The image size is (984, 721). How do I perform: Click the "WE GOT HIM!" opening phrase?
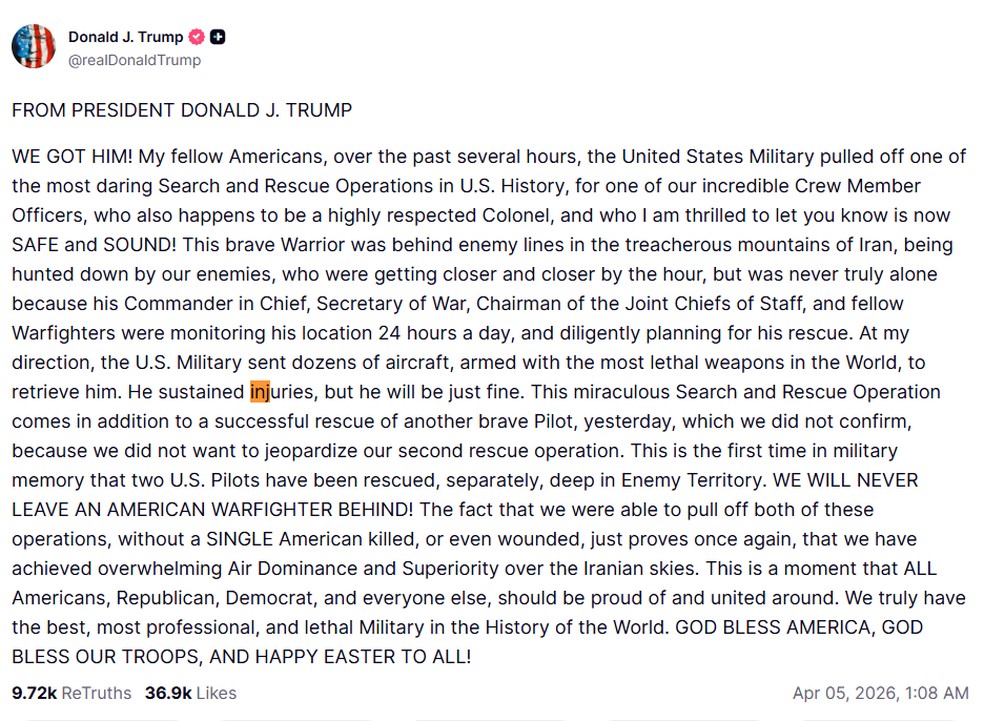pyautogui.click(x=72, y=157)
